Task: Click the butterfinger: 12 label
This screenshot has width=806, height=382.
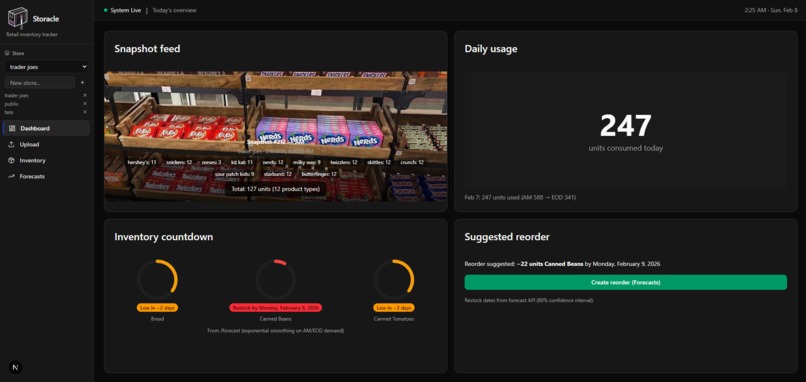Action: point(319,174)
